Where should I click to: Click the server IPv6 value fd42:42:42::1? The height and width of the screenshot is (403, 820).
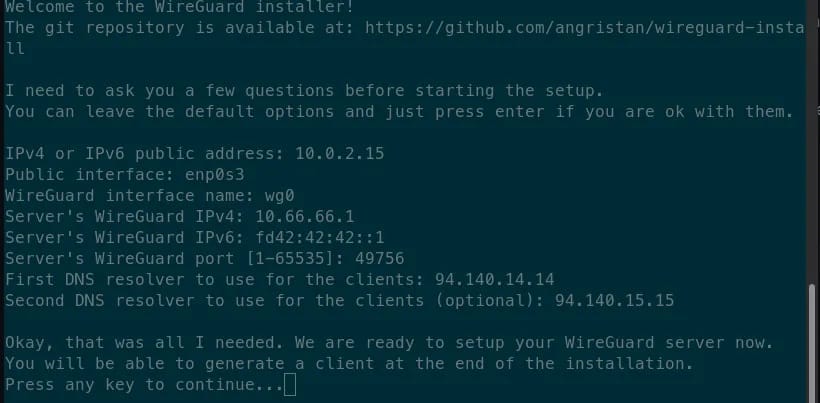click(x=320, y=237)
